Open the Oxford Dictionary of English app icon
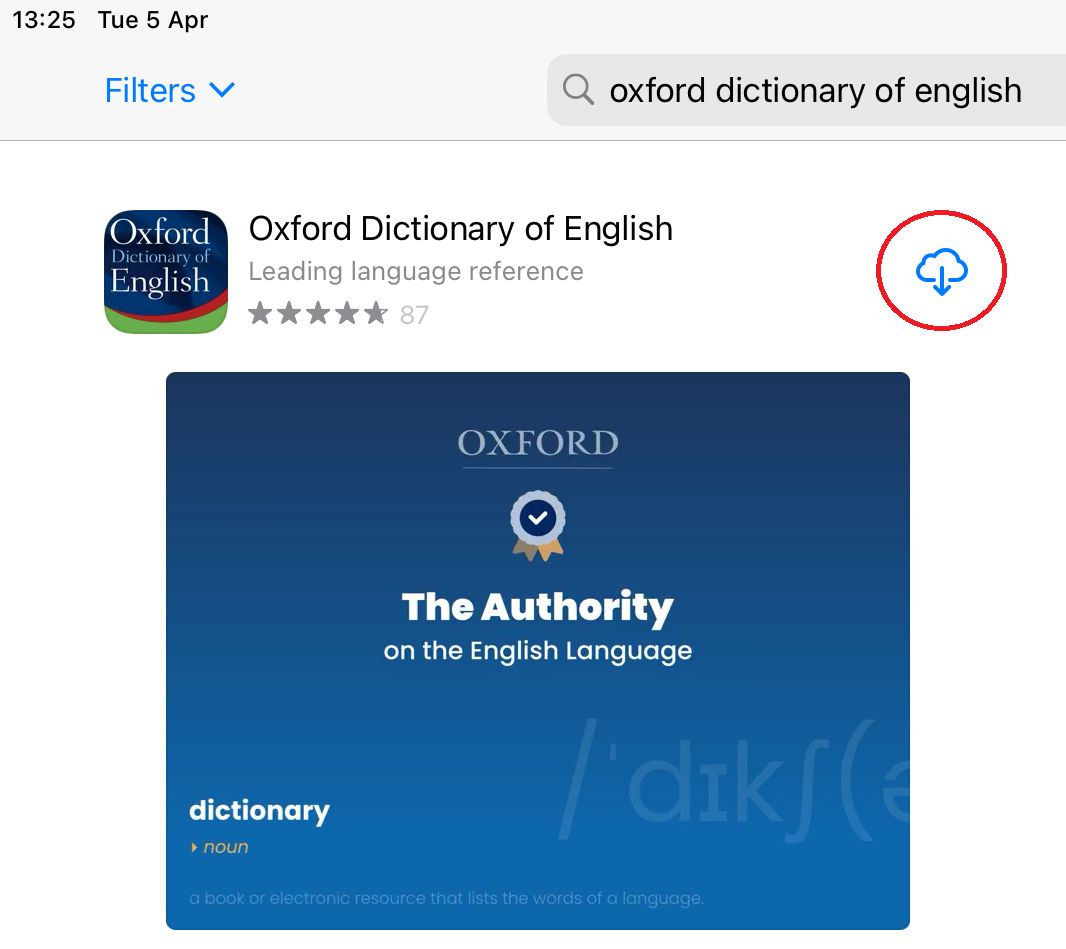Screen dimensions: 1066x949 point(166,272)
